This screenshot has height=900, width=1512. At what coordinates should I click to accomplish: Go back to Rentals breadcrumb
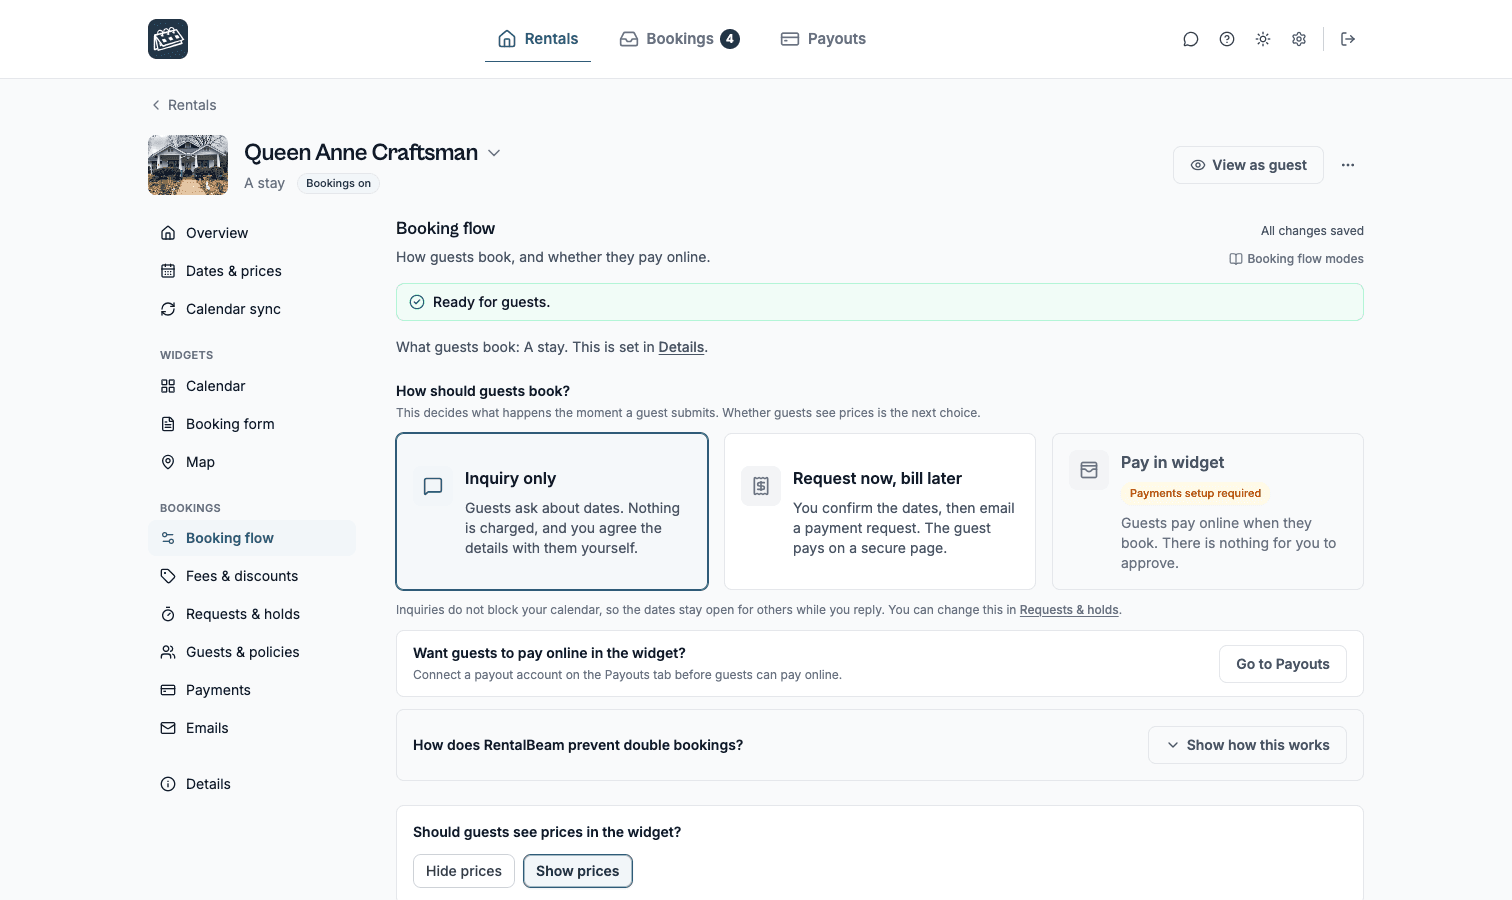point(184,105)
